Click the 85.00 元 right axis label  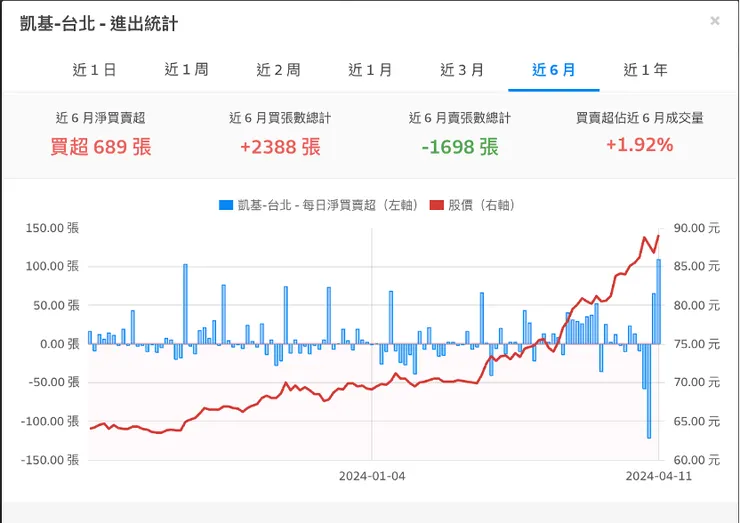697,266
